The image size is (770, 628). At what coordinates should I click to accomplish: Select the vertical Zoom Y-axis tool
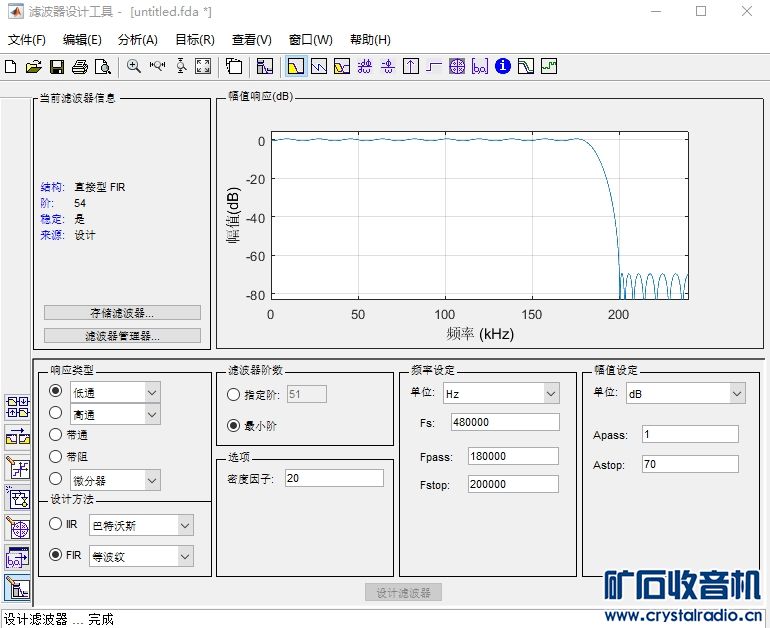(x=181, y=66)
